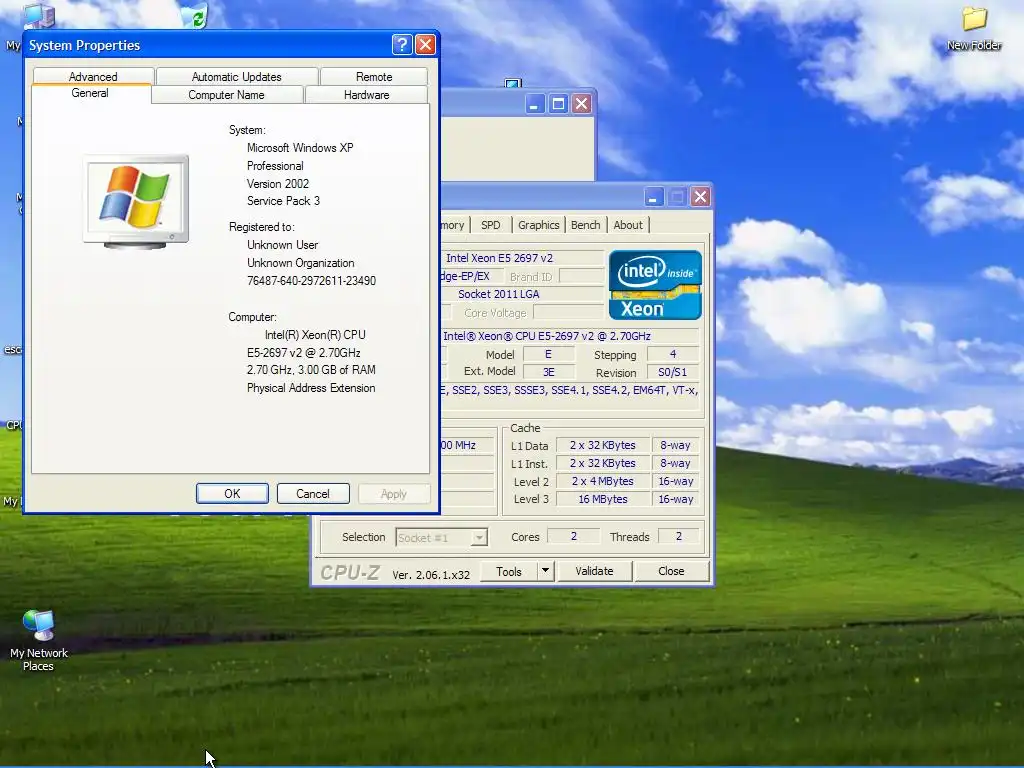Screen dimensions: 1024x768
Task: Expand the Tools dropdown arrow in CPU-Z
Action: [545, 571]
